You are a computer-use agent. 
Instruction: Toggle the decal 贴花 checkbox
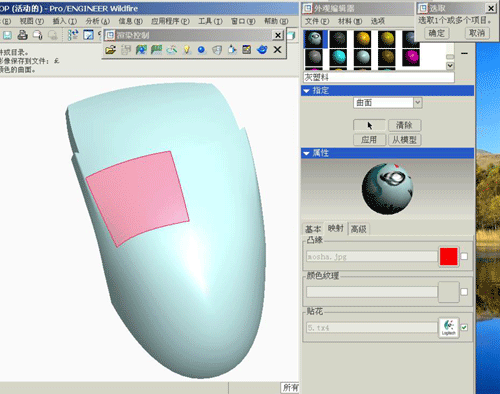tap(464, 327)
